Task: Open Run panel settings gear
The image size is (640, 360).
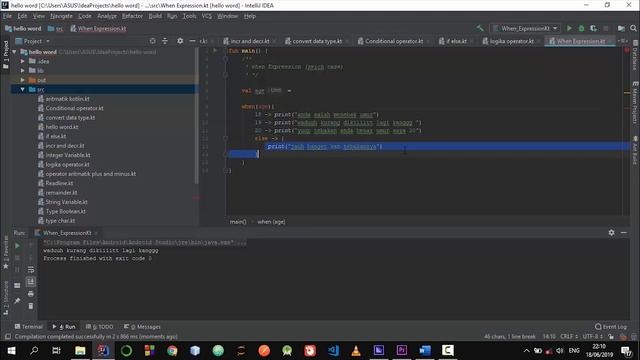Action: coord(611,232)
